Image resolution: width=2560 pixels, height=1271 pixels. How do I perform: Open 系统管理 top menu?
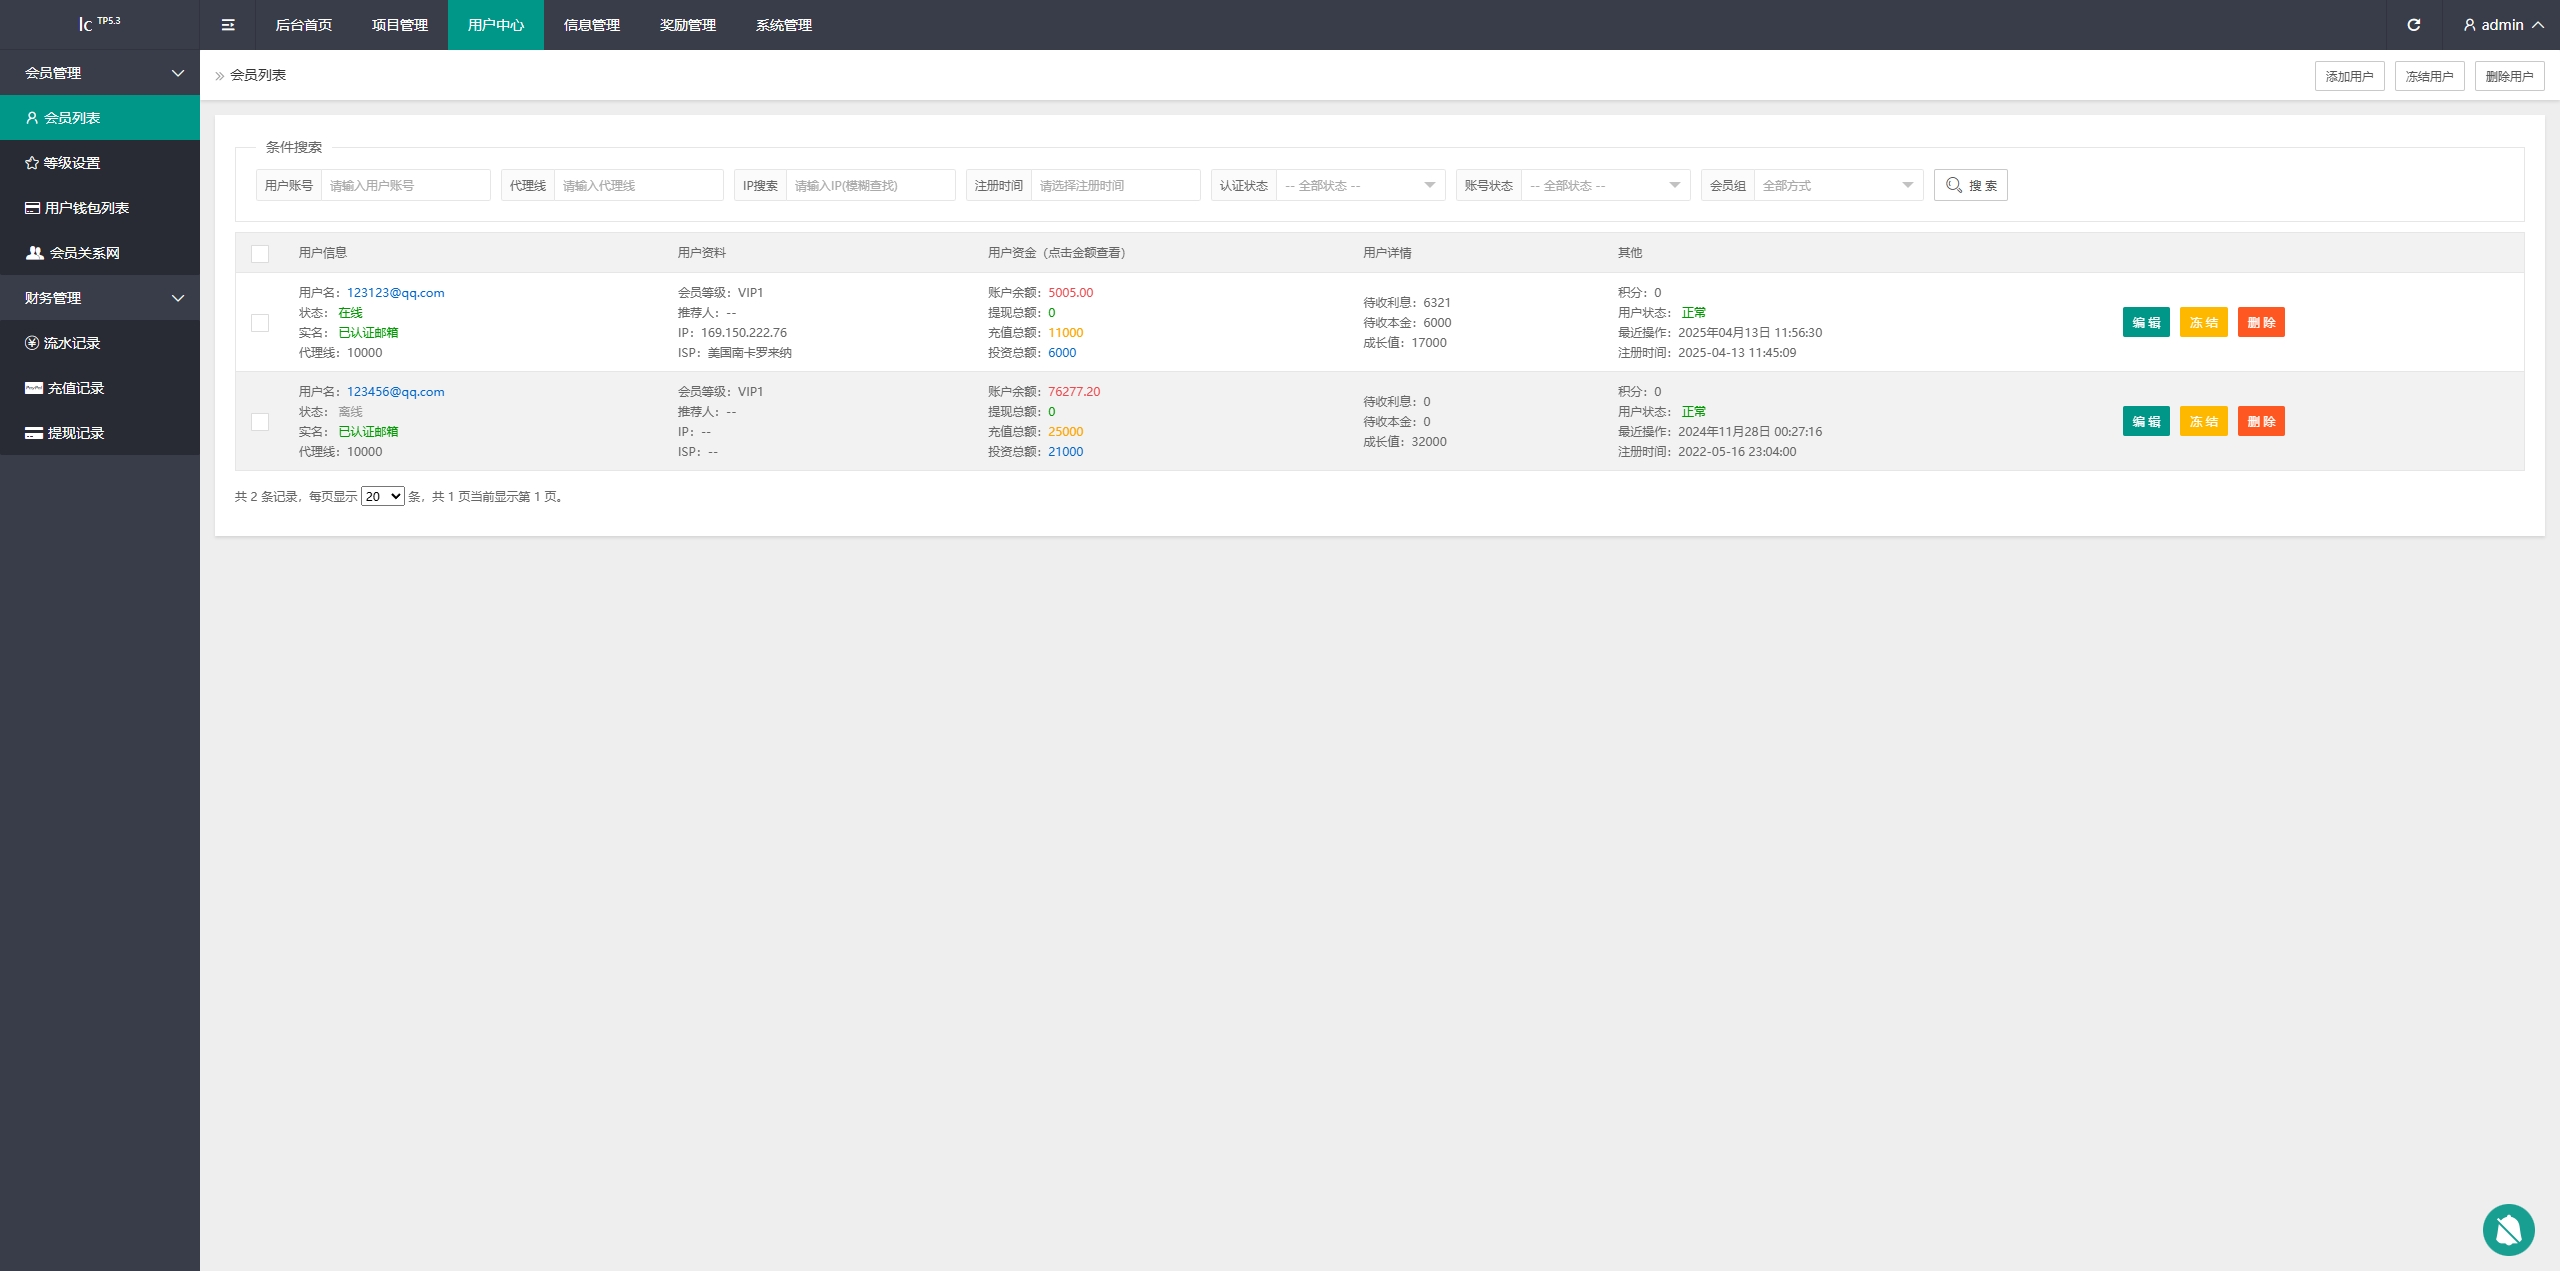784,25
